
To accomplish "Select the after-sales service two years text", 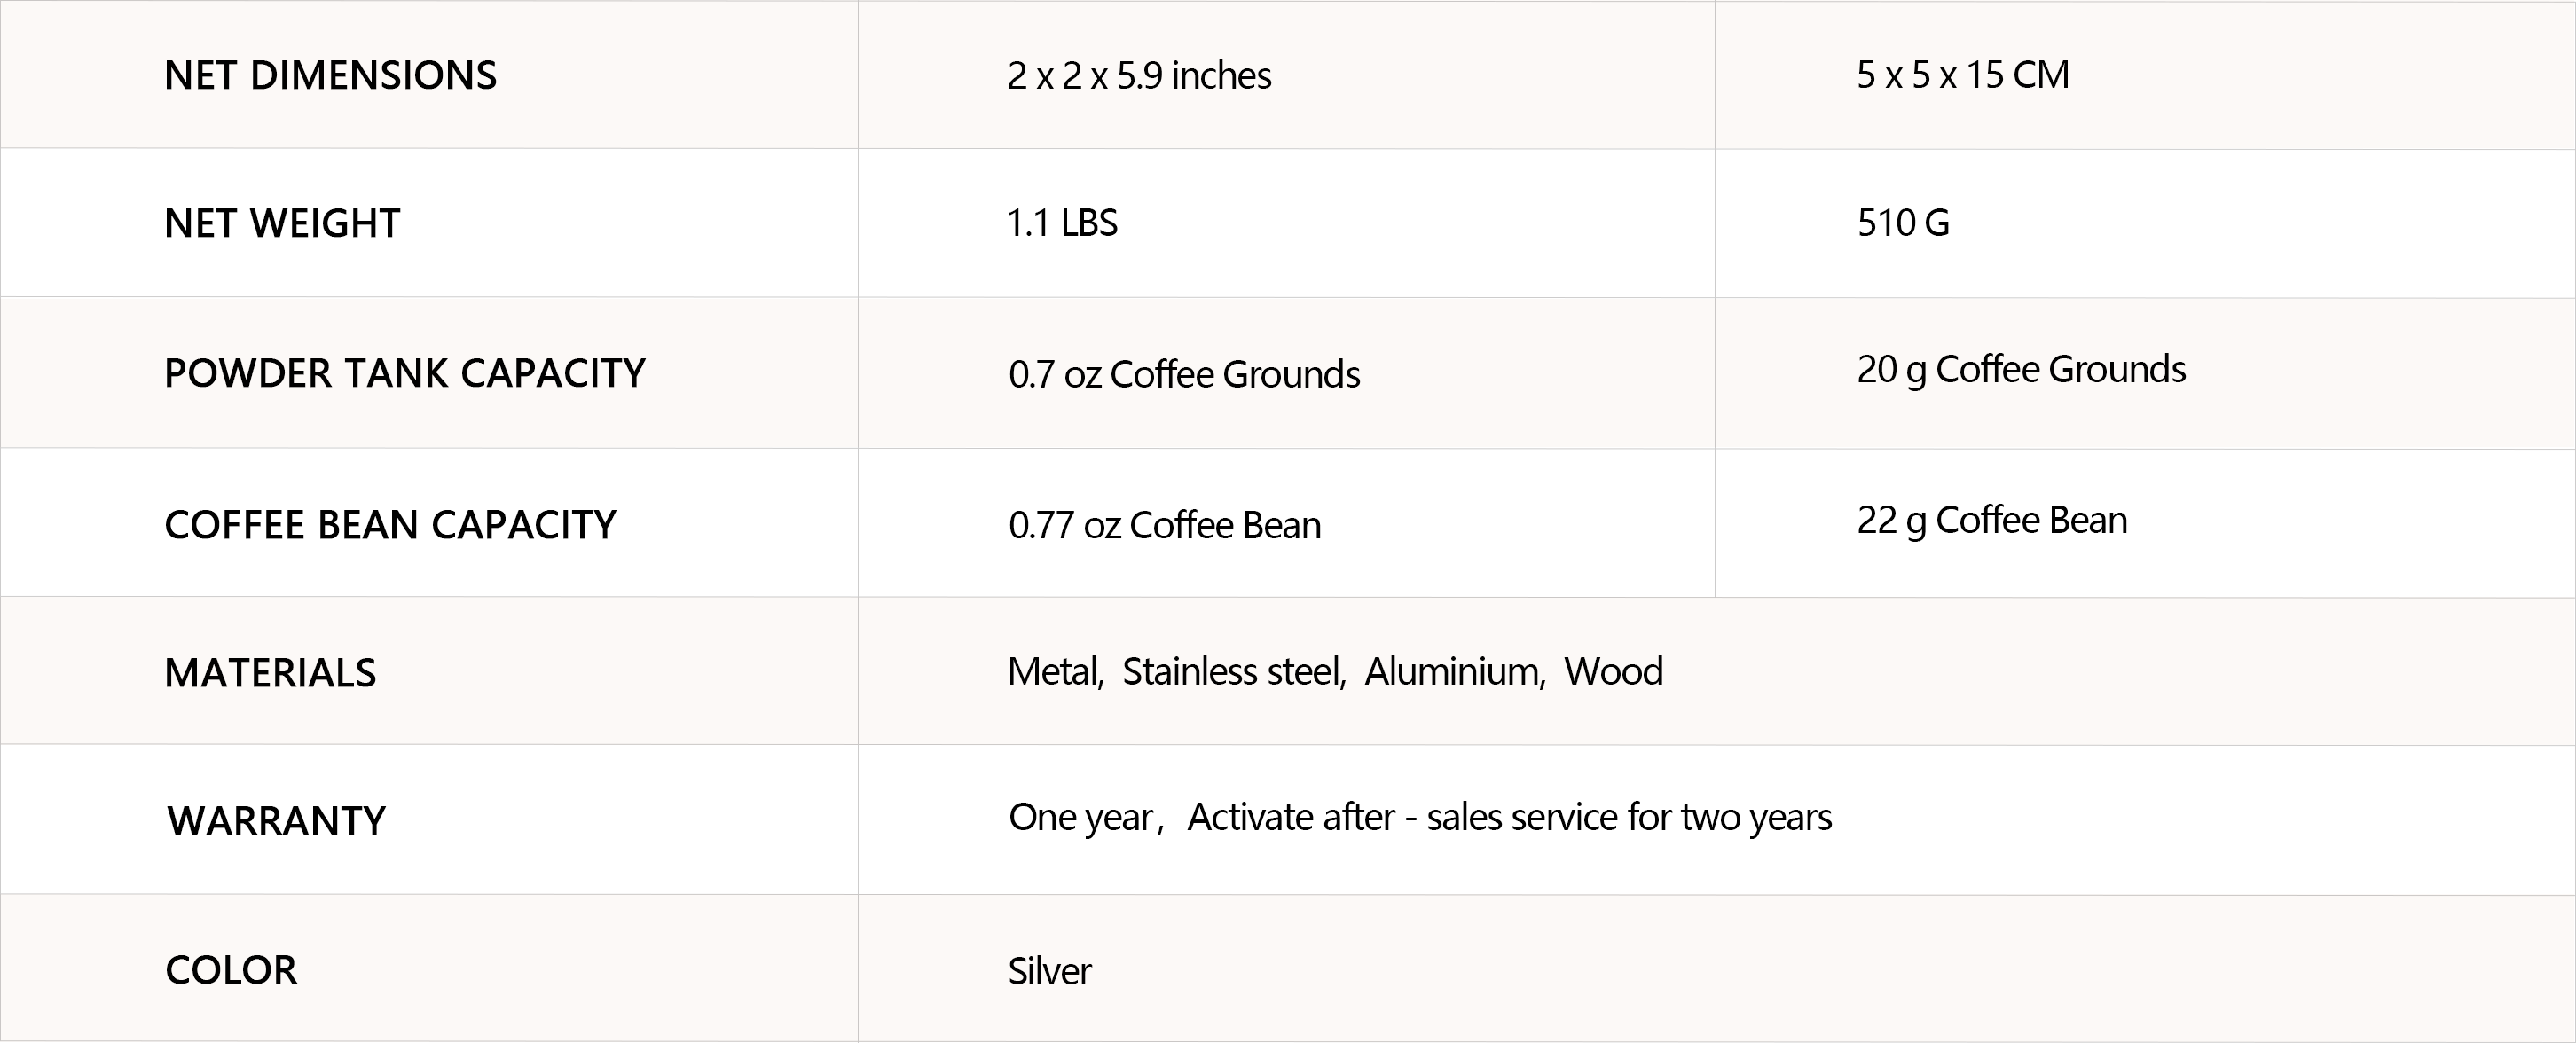I will click(1510, 818).
